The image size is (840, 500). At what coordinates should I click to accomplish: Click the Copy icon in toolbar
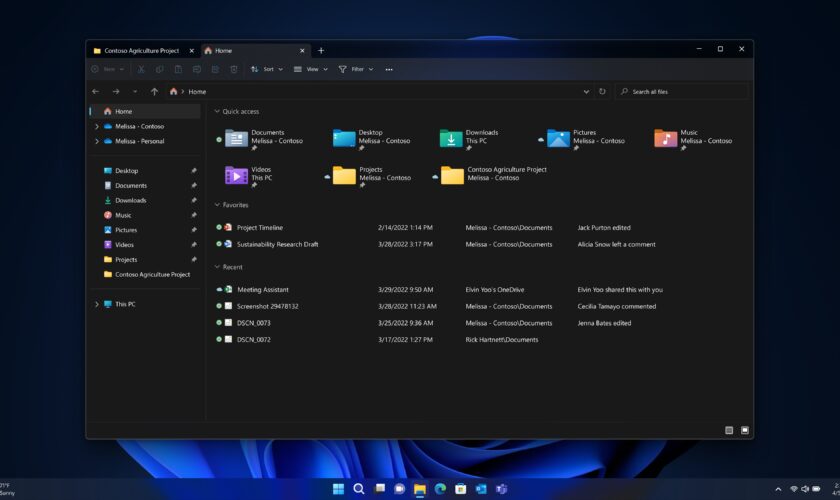tap(160, 69)
